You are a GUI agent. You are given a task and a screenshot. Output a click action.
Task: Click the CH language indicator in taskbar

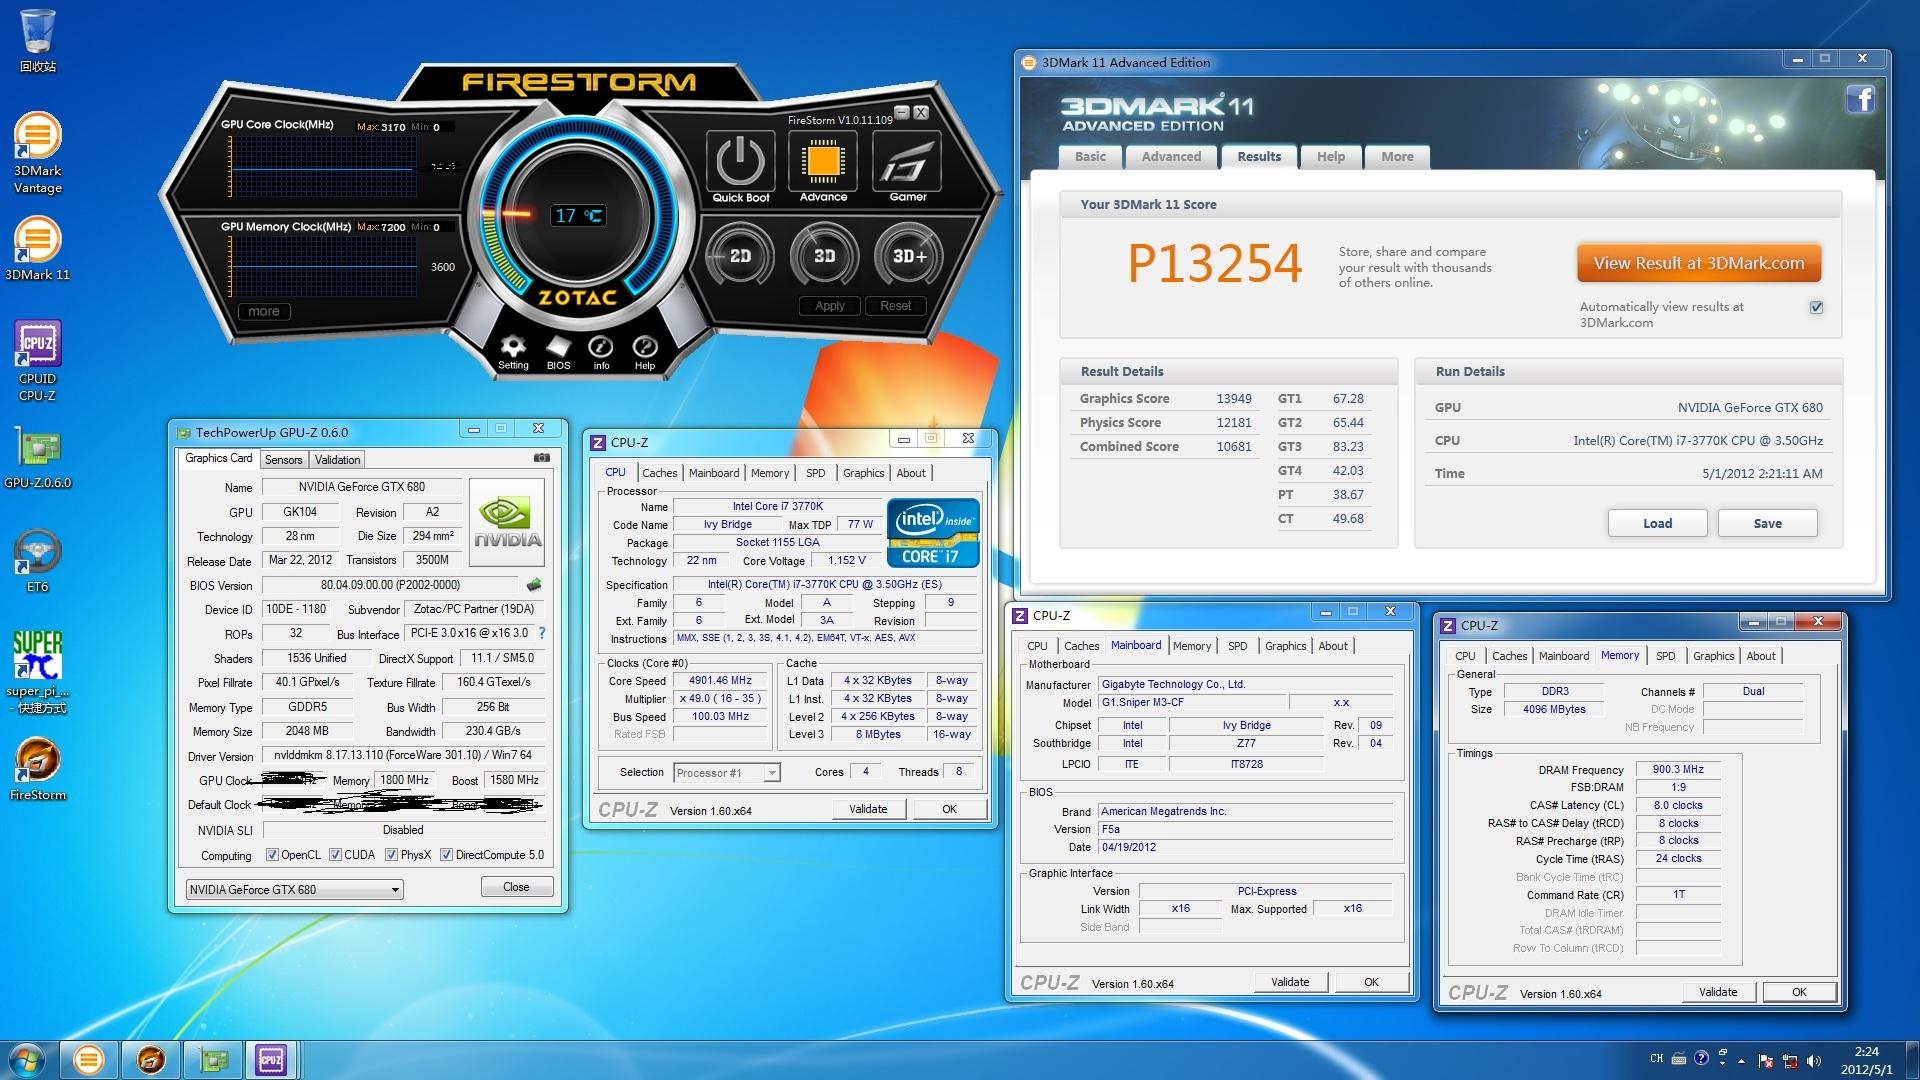click(x=1656, y=1058)
